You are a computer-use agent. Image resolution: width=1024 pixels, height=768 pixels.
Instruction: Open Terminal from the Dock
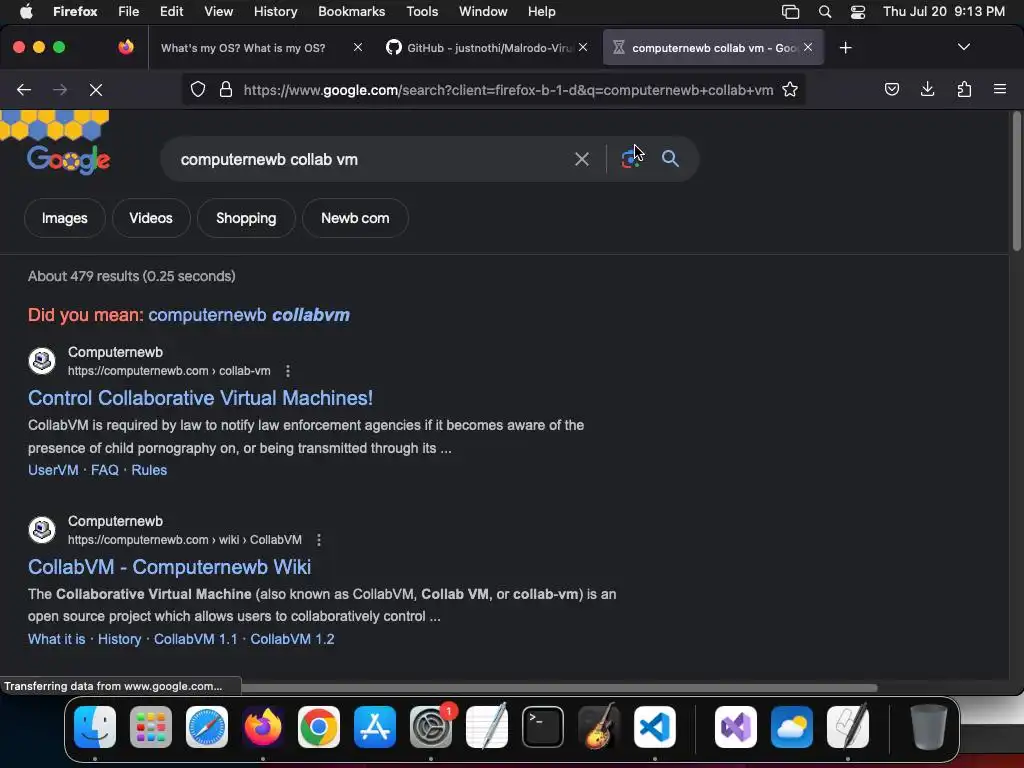pos(543,726)
